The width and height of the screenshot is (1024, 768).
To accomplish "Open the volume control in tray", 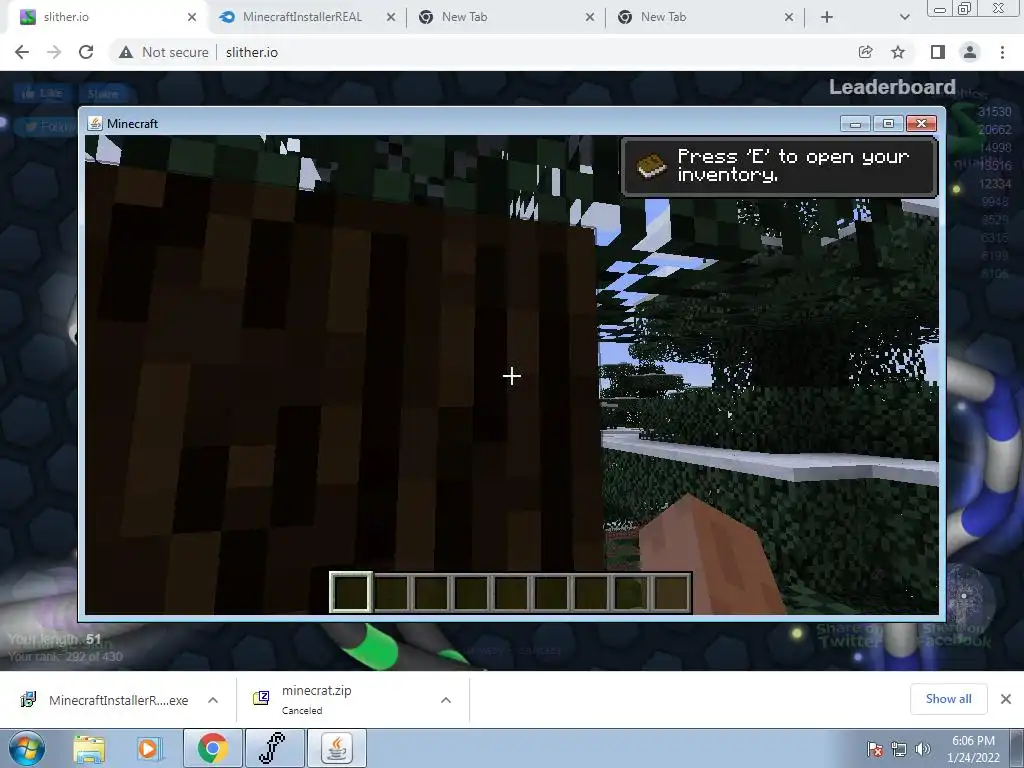I will click(x=922, y=749).
